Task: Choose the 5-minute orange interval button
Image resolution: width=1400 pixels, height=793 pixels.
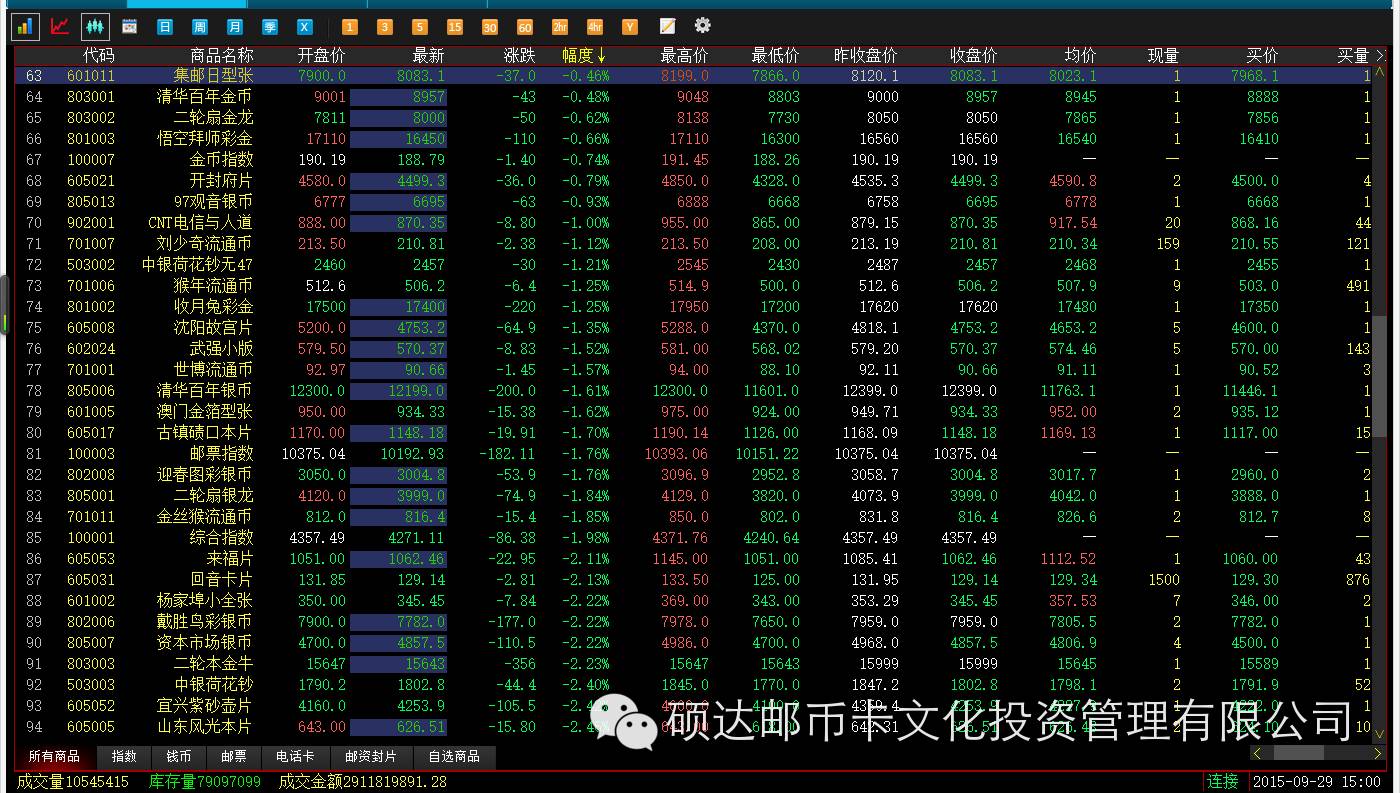Action: pyautogui.click(x=420, y=27)
